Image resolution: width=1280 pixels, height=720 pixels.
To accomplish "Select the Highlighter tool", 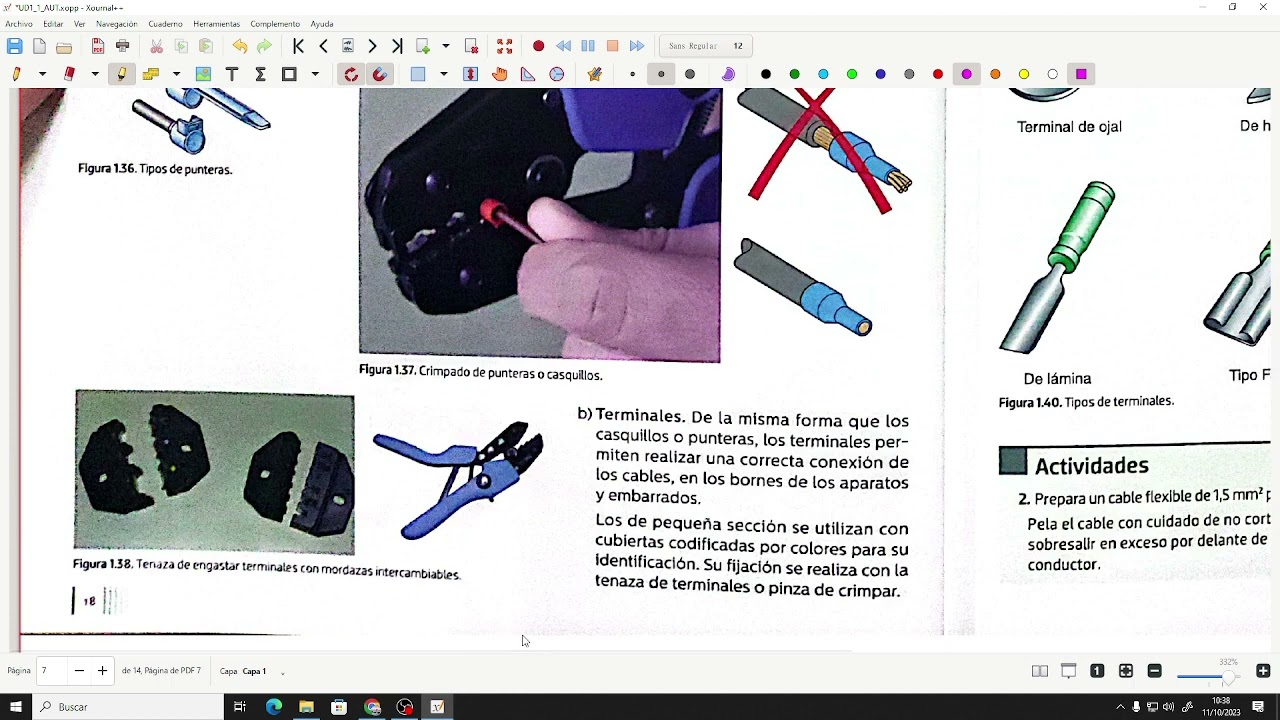I will pyautogui.click(x=122, y=74).
